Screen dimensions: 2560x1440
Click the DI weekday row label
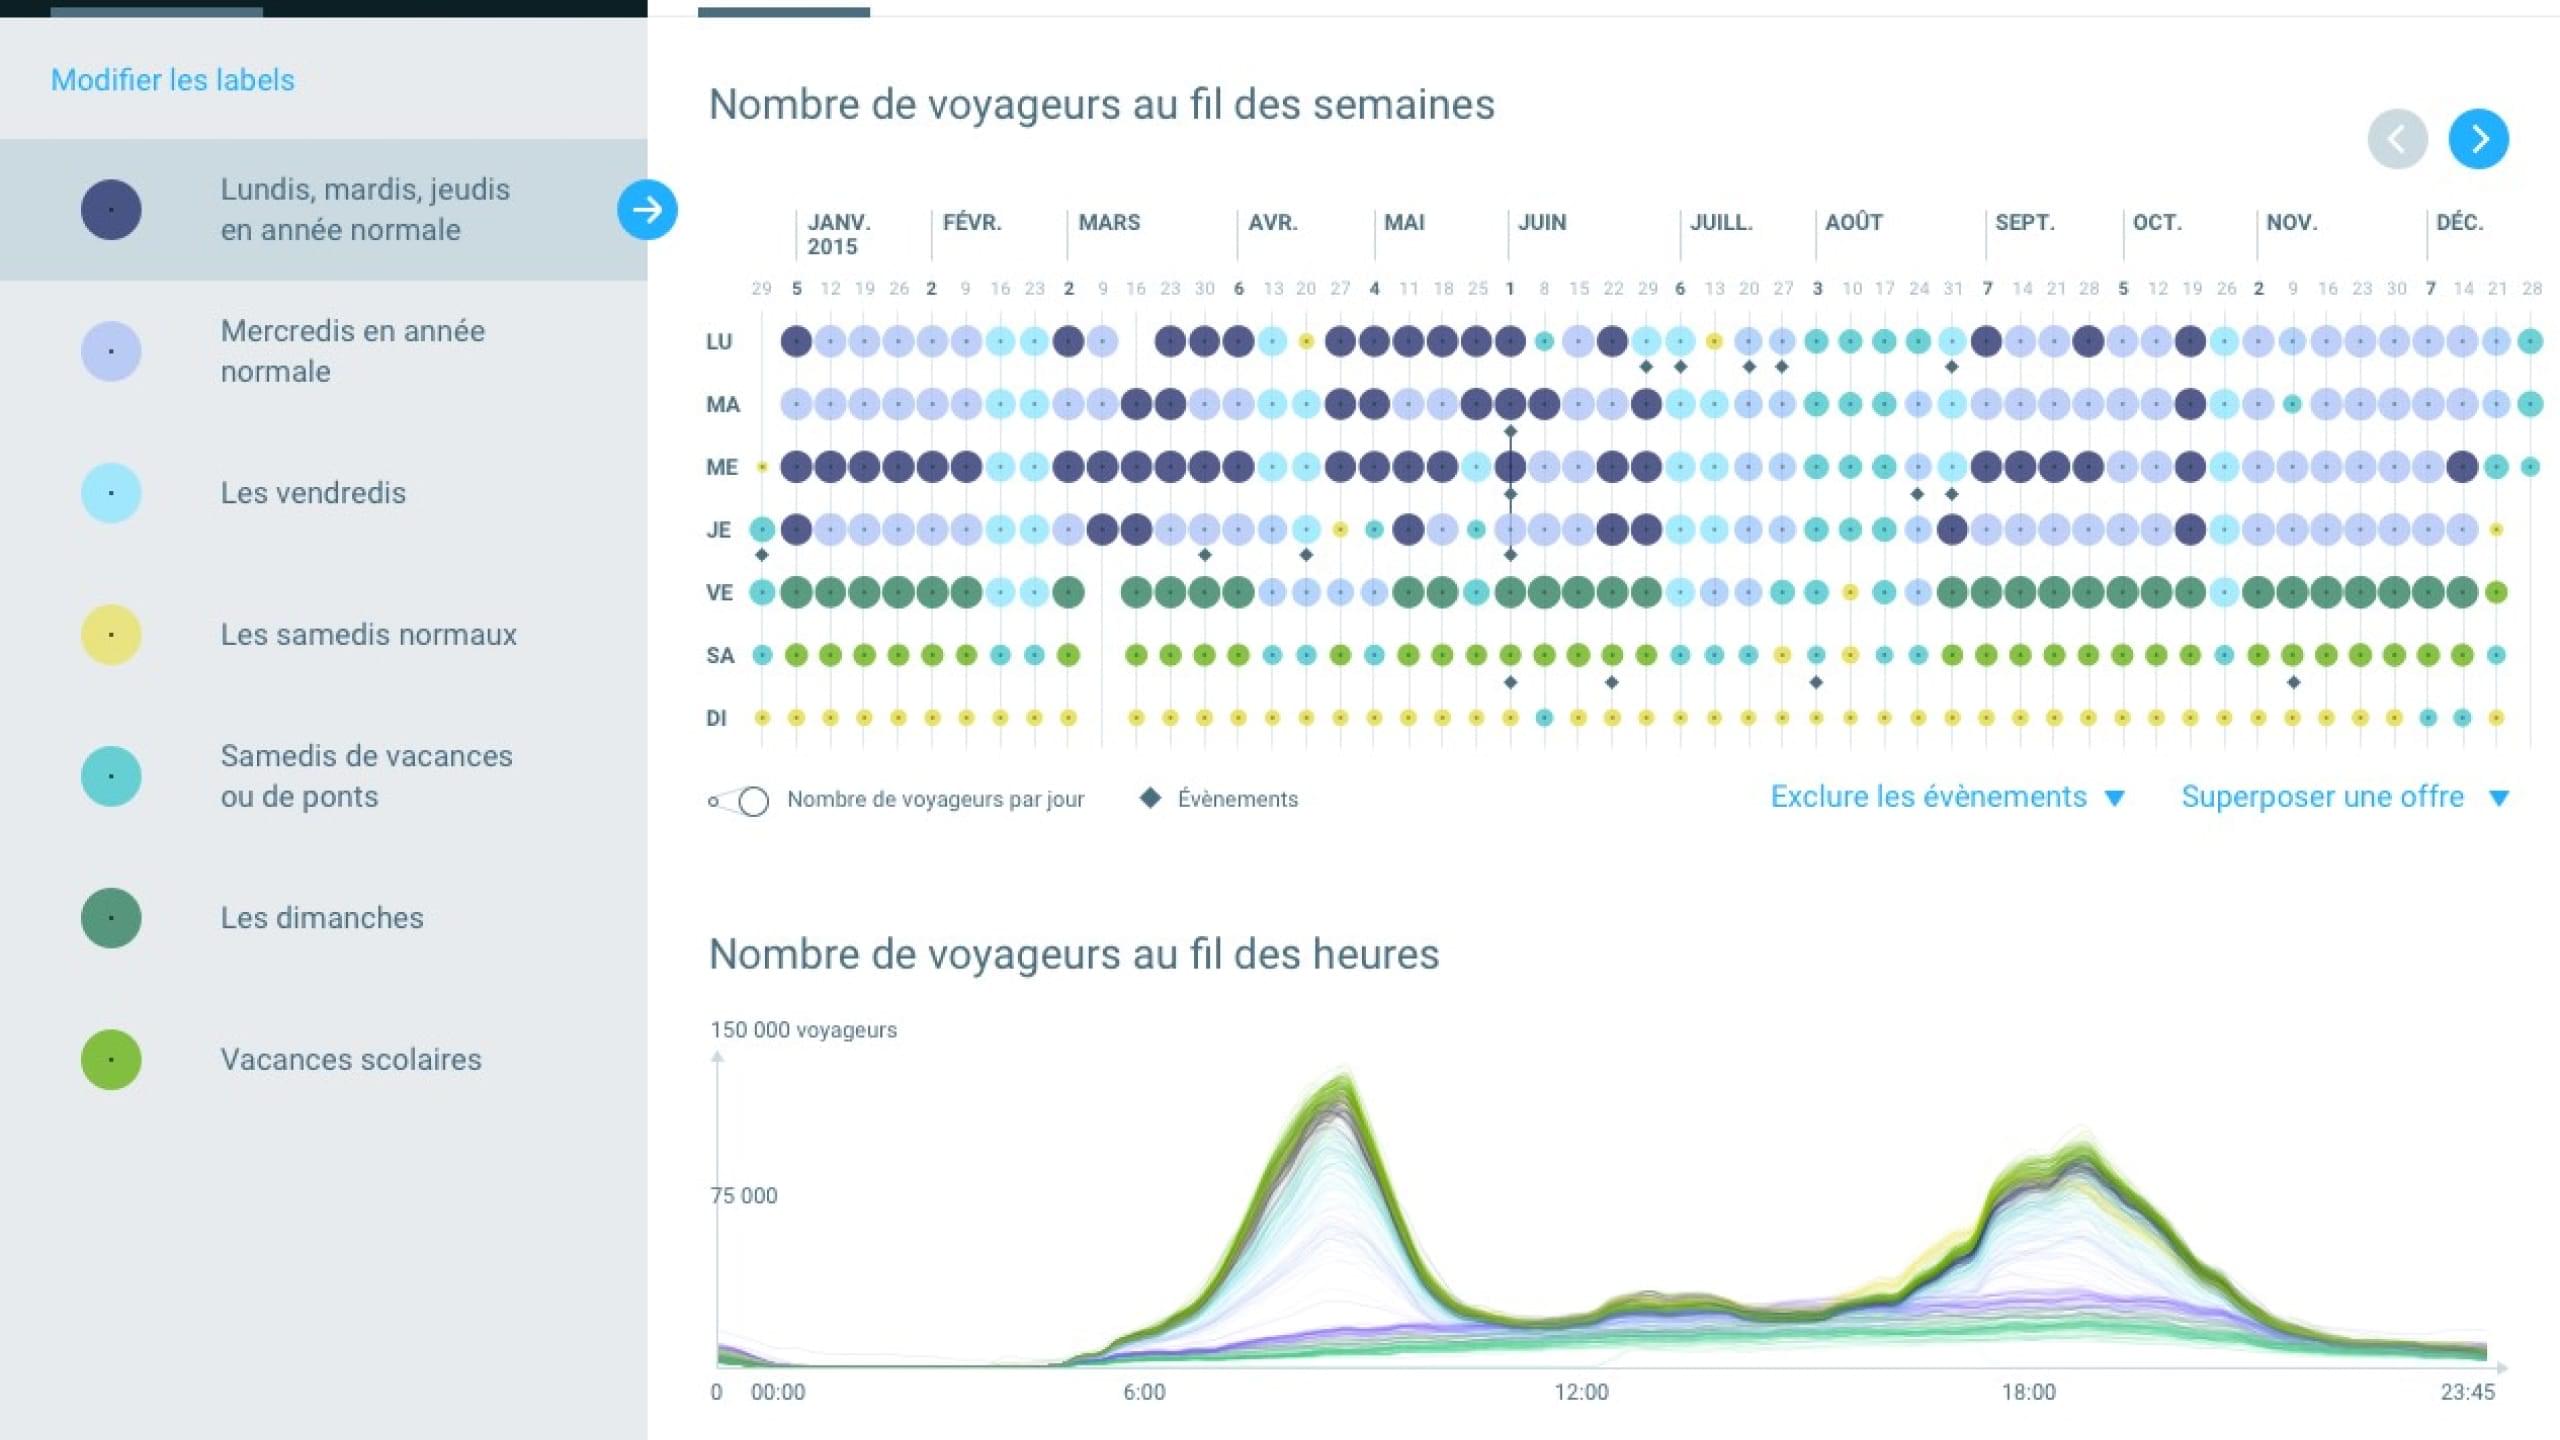pyautogui.click(x=716, y=718)
